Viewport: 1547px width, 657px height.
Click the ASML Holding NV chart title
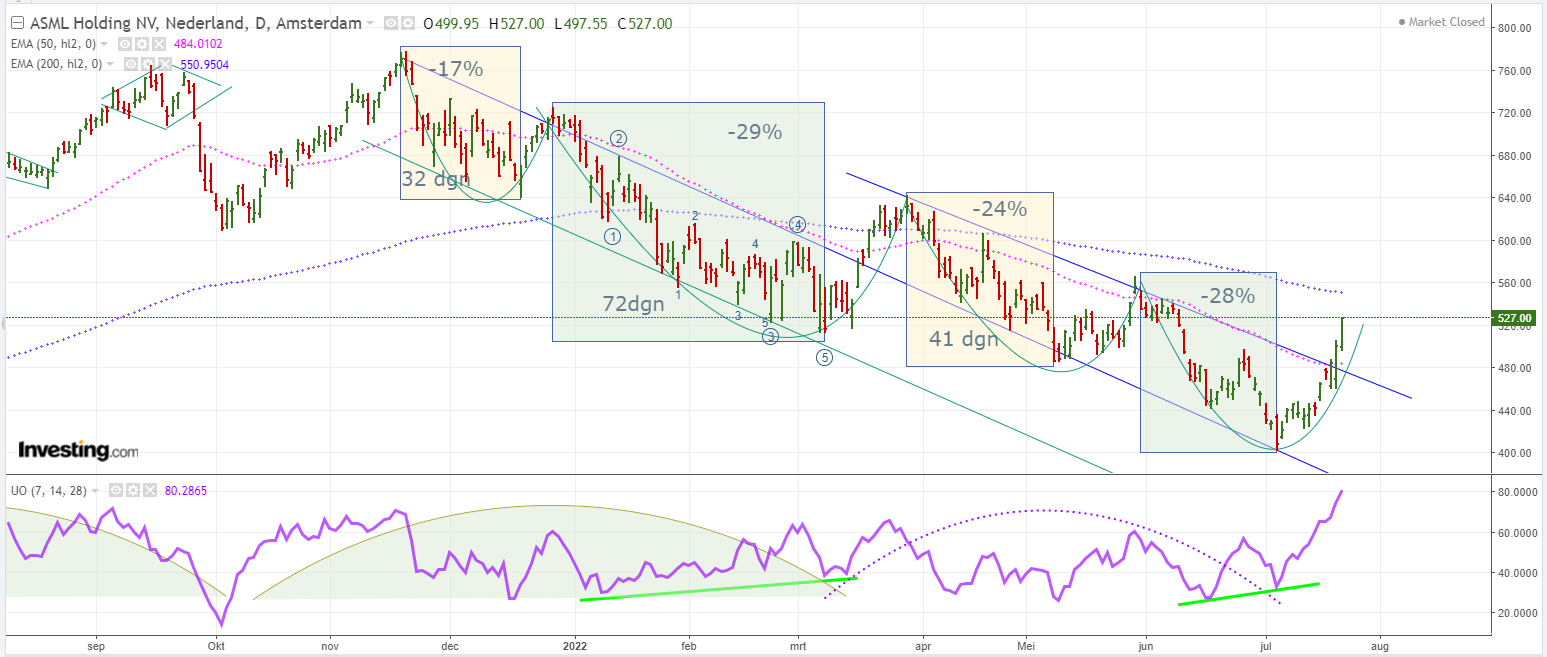tap(195, 23)
